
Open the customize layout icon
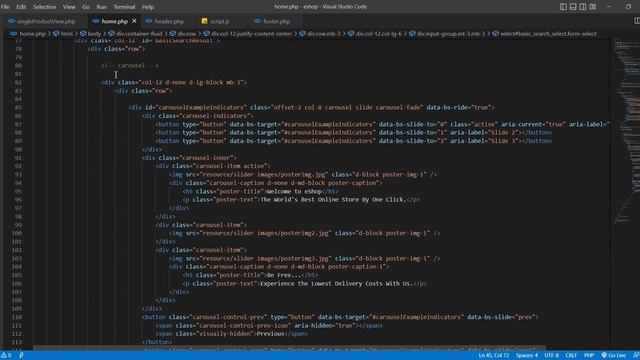[593, 7]
